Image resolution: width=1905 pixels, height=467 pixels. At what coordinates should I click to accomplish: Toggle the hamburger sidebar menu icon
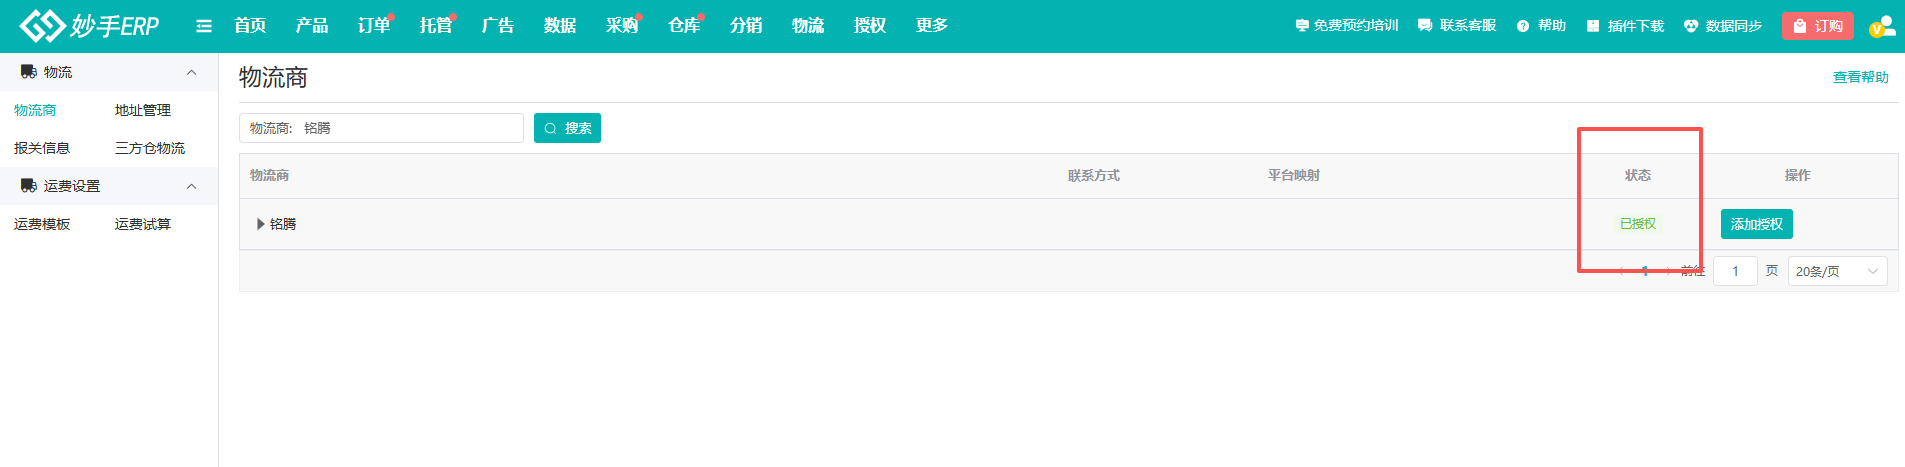204,26
